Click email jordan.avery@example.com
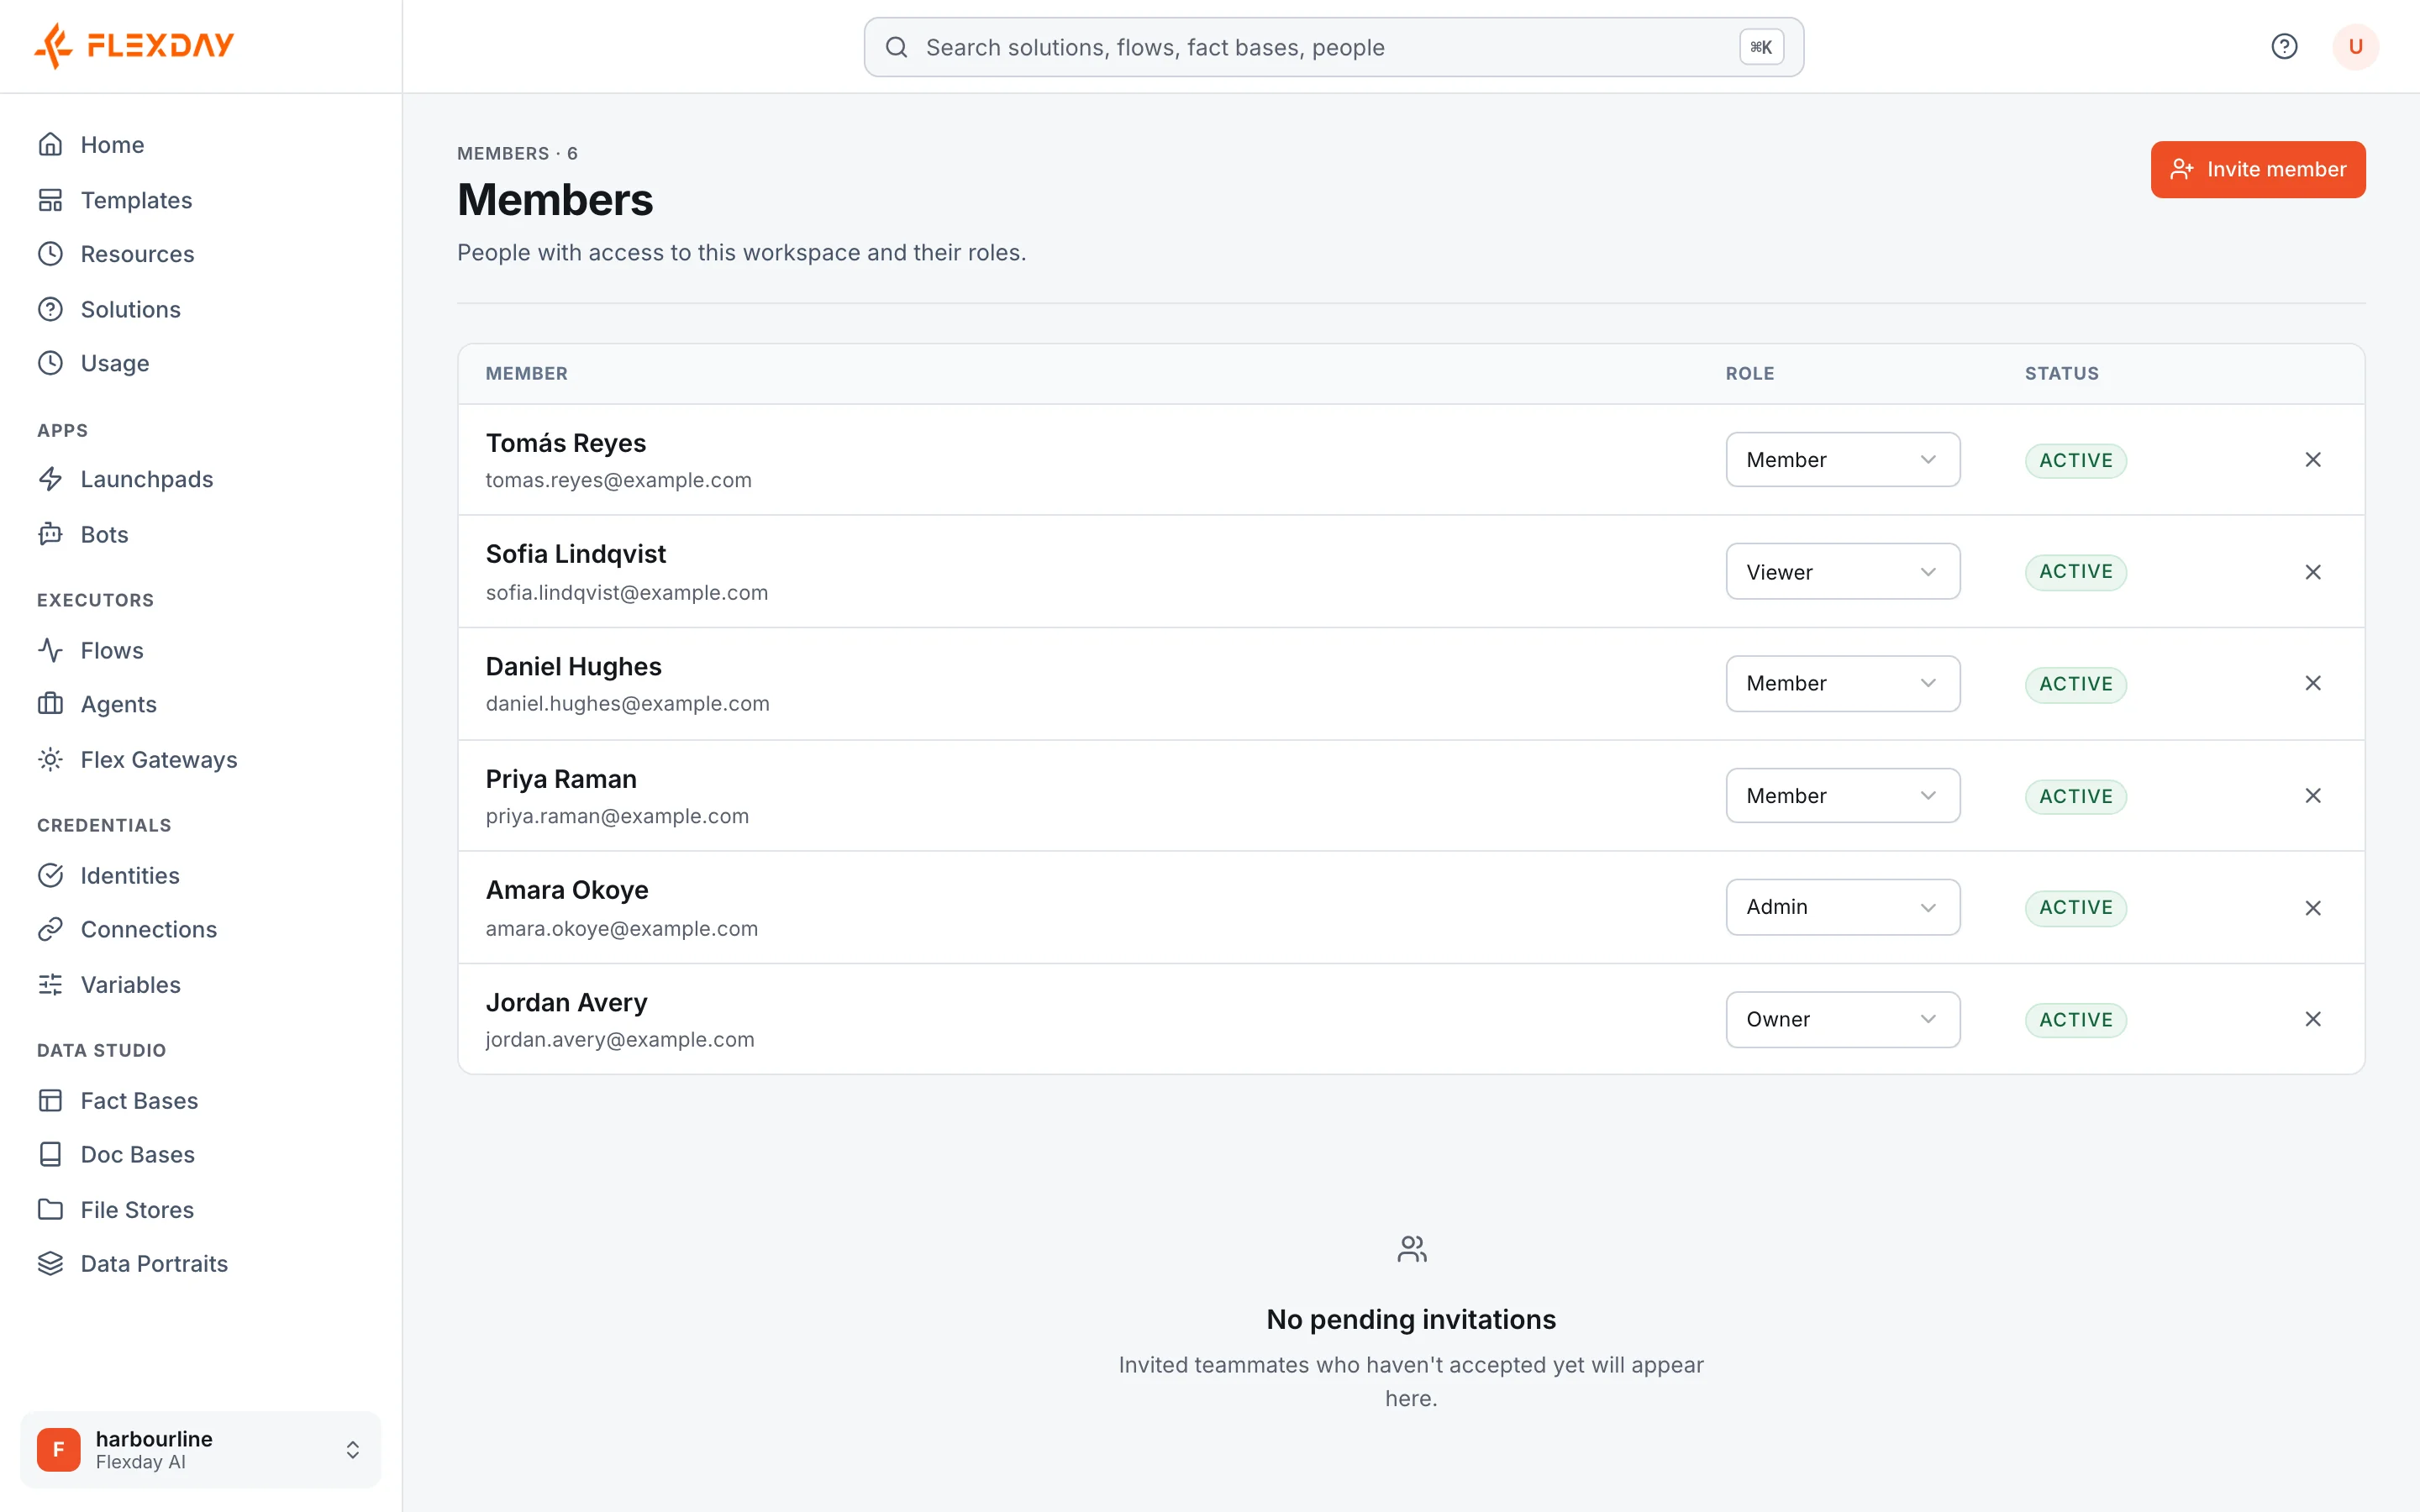This screenshot has width=2420, height=1512. point(619,1040)
